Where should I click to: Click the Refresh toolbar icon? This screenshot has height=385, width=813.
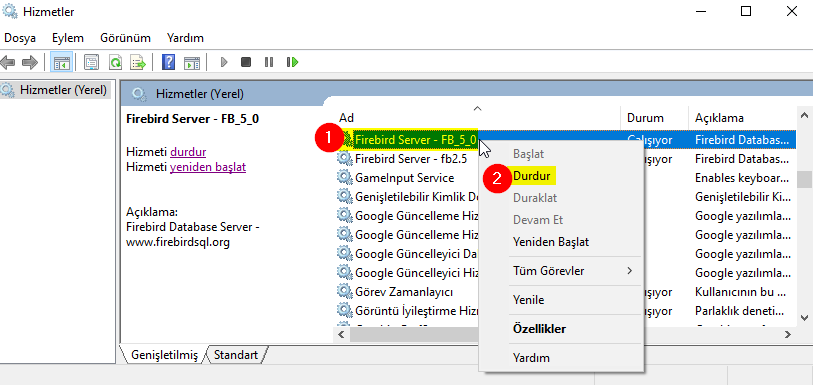pyautogui.click(x=115, y=63)
